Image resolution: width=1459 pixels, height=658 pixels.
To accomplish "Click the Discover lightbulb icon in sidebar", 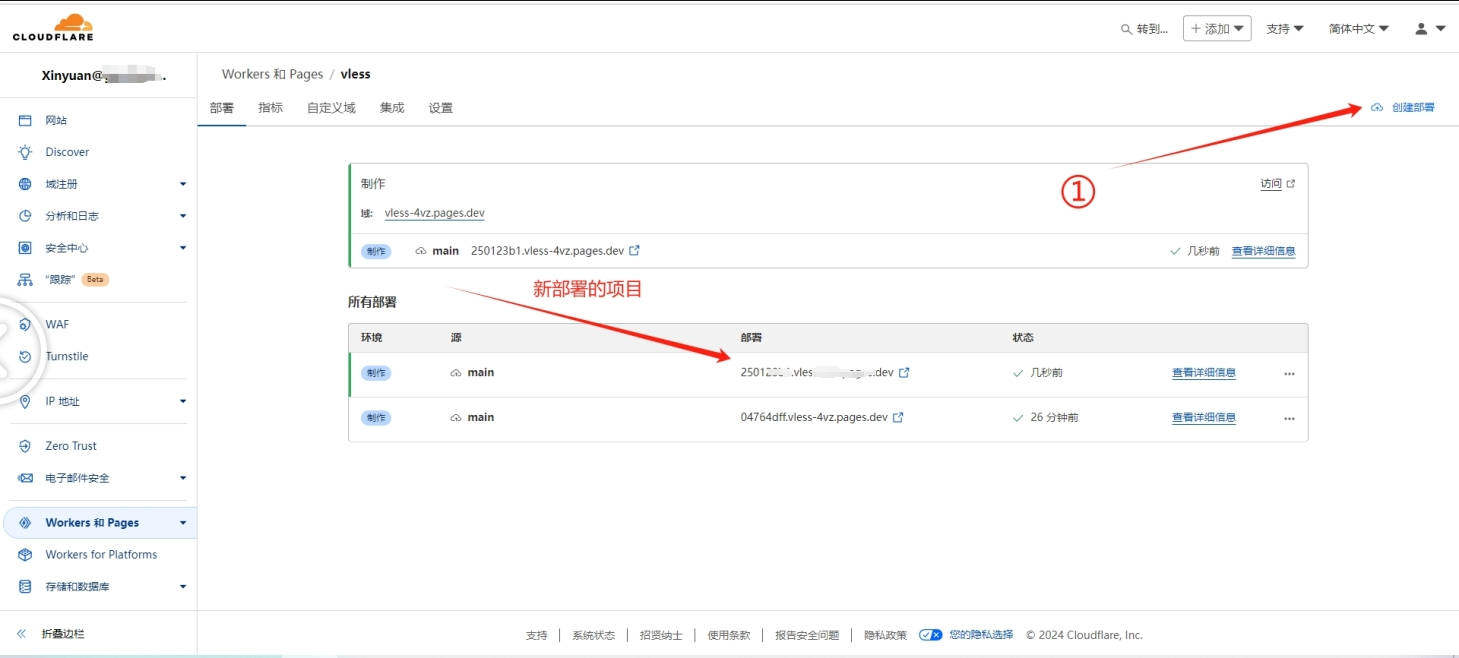I will tap(25, 152).
